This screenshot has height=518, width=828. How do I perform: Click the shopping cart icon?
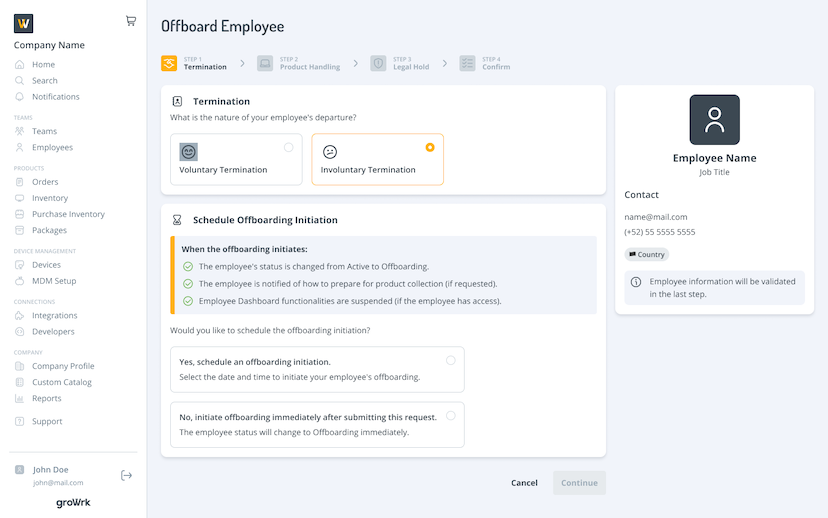pyautogui.click(x=131, y=21)
